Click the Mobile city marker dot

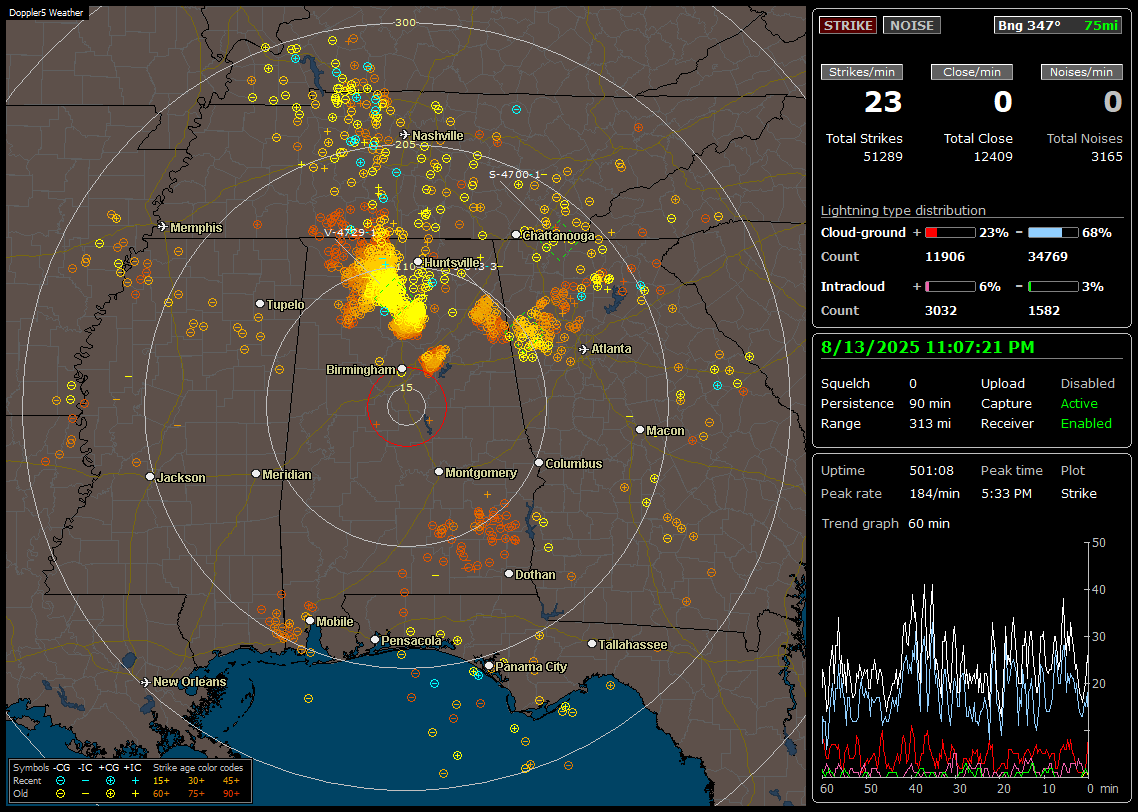pos(310,620)
